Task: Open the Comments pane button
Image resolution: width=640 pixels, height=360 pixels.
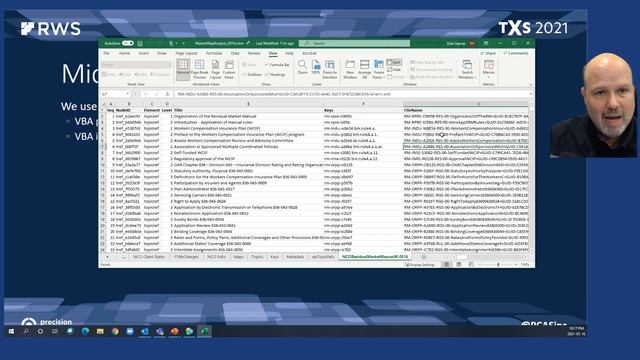Action: pos(516,53)
